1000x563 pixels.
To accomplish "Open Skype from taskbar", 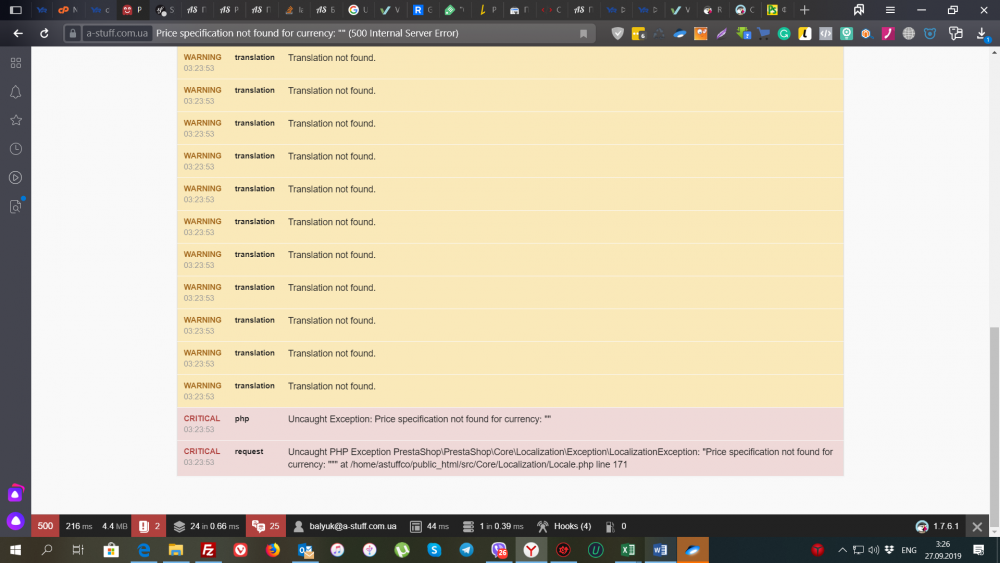I will coord(434,550).
